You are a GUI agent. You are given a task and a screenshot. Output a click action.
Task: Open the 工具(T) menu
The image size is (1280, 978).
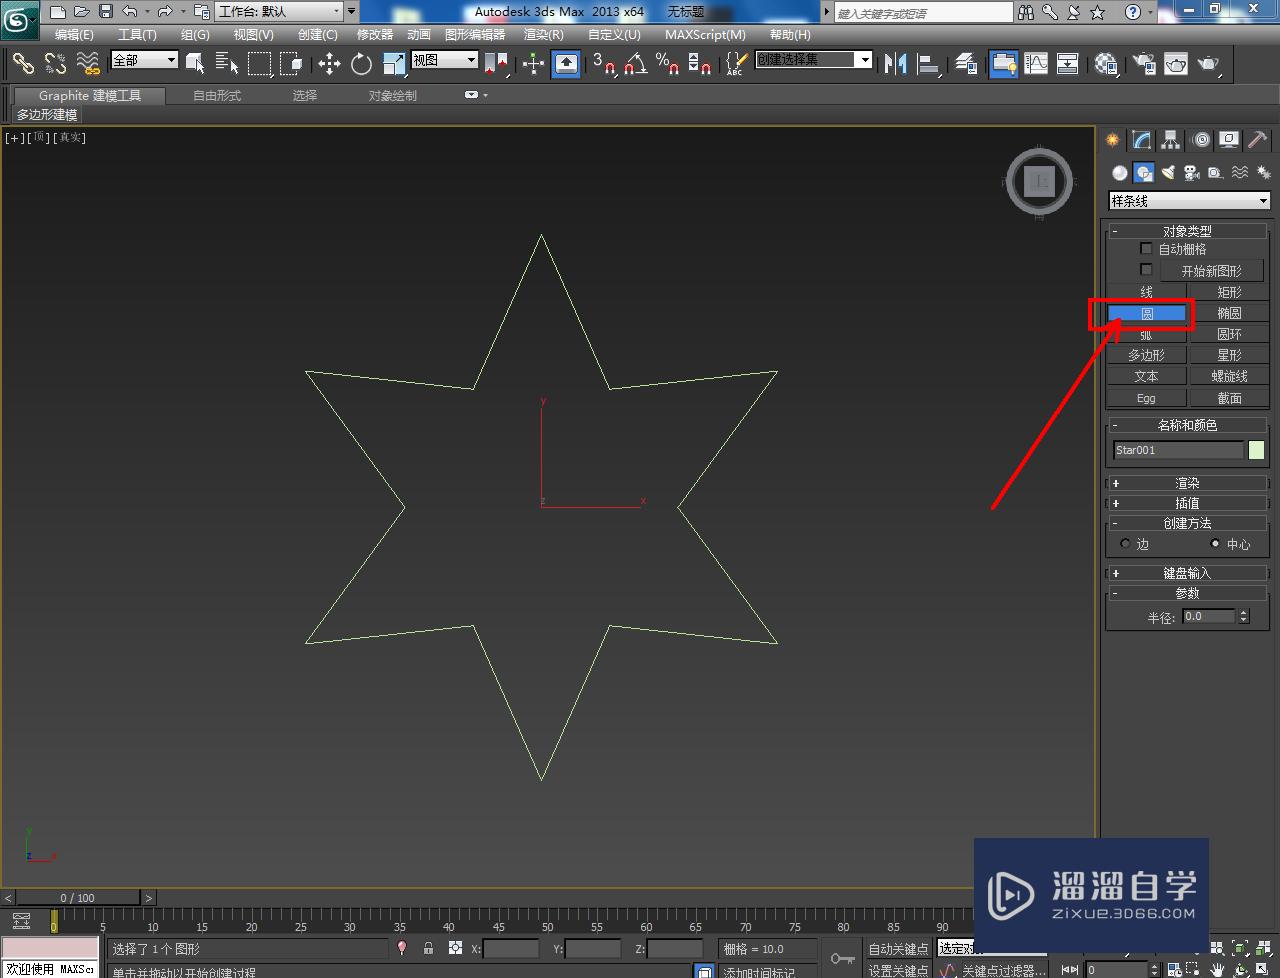137,34
